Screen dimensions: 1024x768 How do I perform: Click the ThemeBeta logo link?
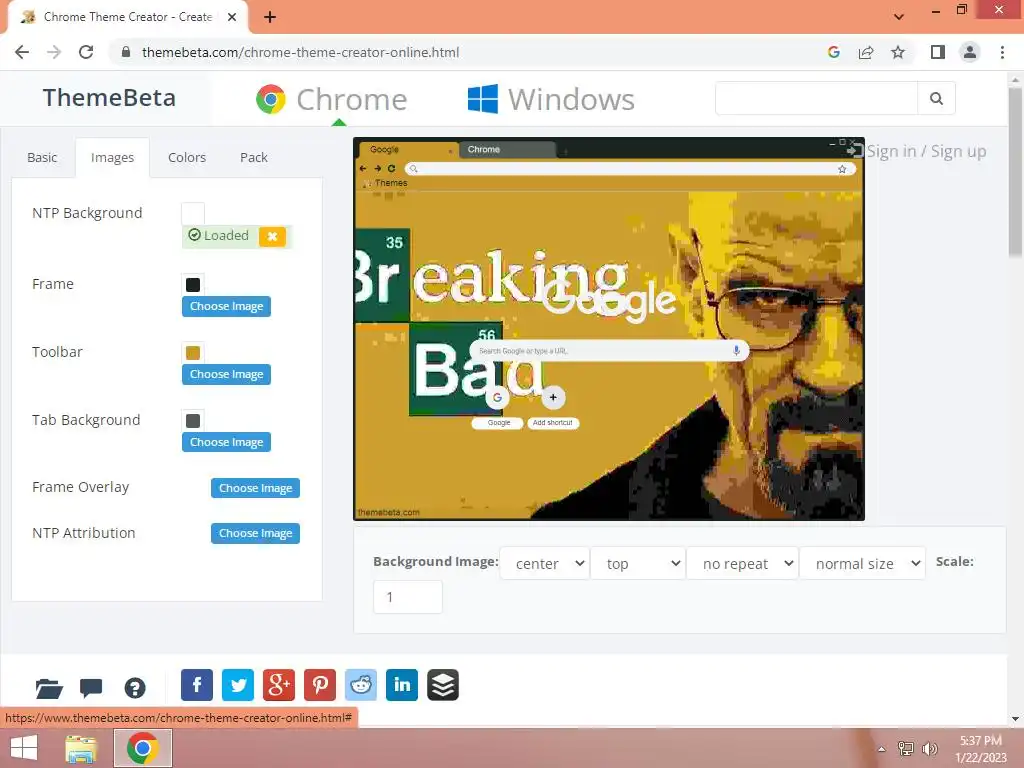pyautogui.click(x=109, y=98)
